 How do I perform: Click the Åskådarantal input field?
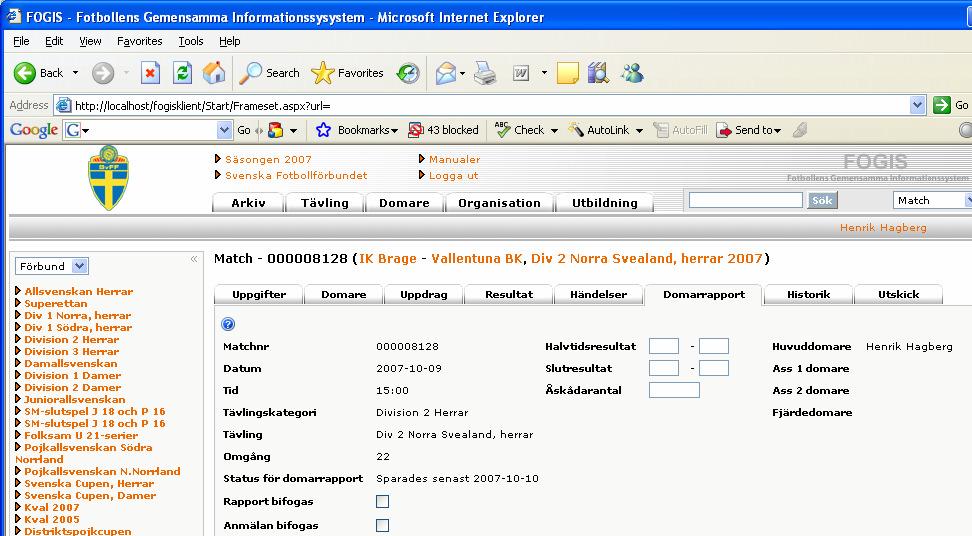(674, 390)
